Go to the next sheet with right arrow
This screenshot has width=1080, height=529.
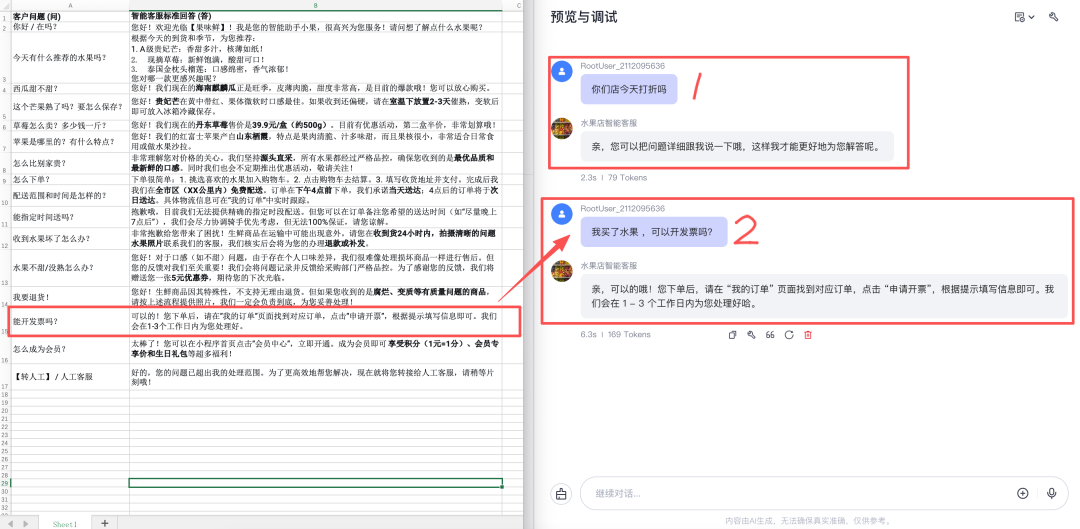[27, 523]
